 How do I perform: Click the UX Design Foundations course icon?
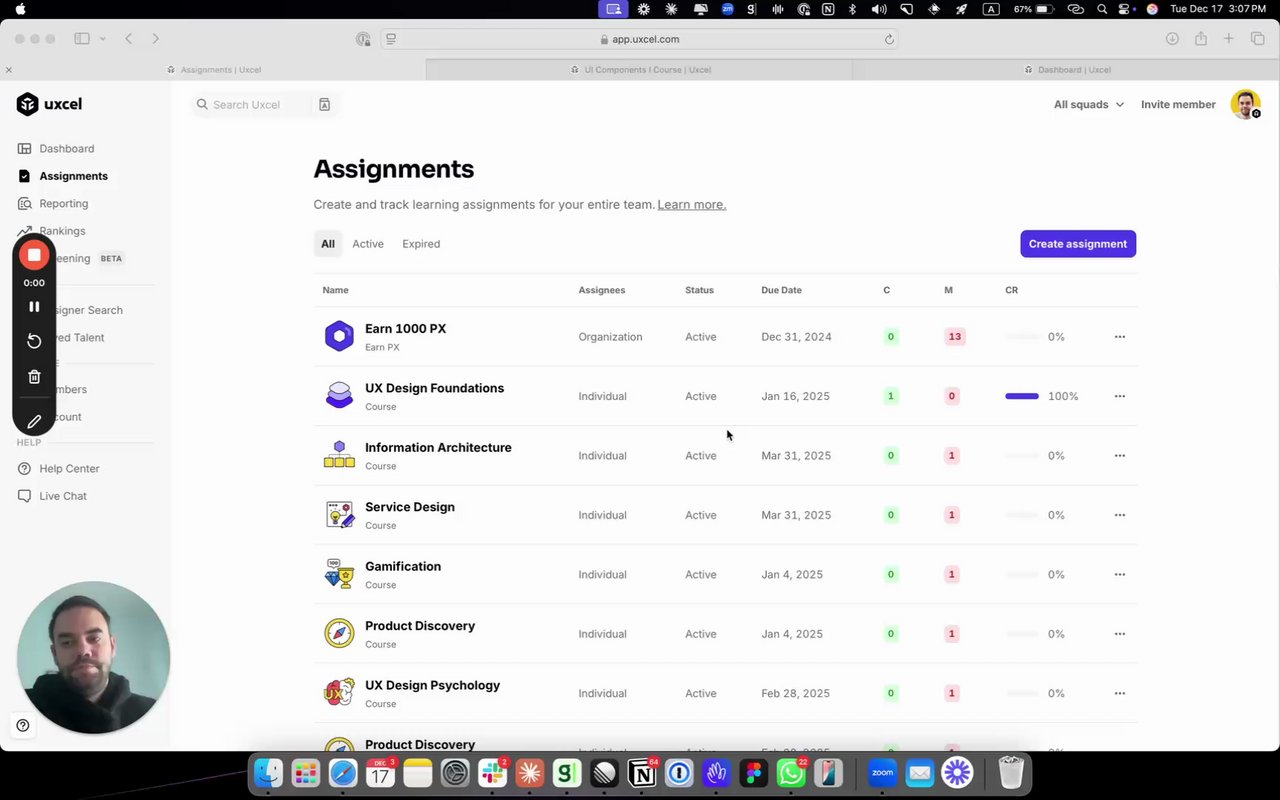pyautogui.click(x=339, y=396)
